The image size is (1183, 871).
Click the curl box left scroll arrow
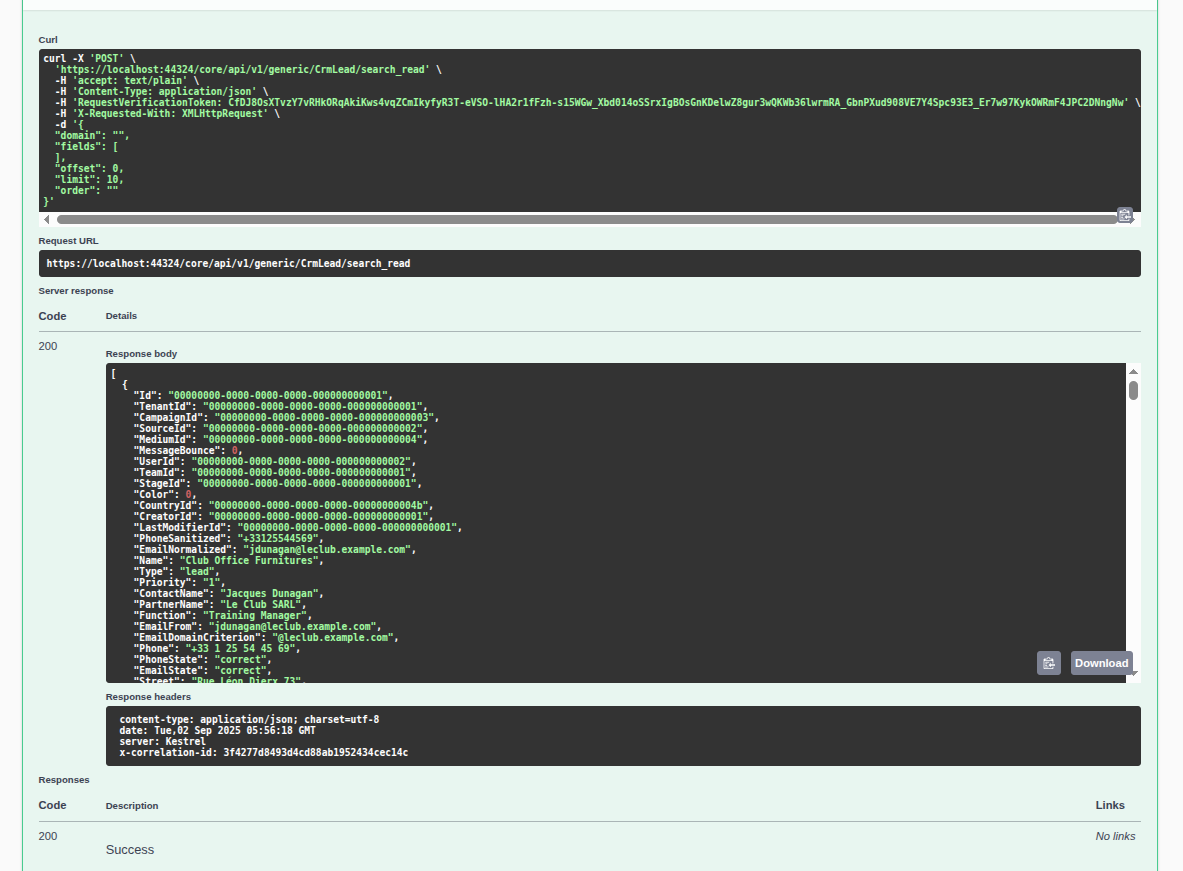click(47, 220)
